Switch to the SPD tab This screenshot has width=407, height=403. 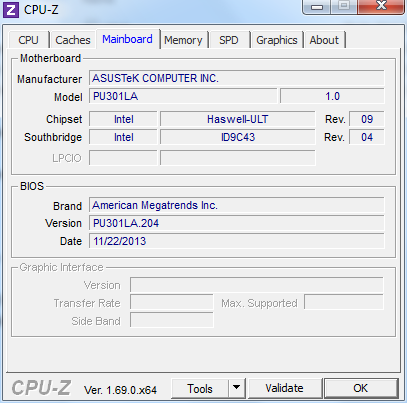tap(229, 40)
